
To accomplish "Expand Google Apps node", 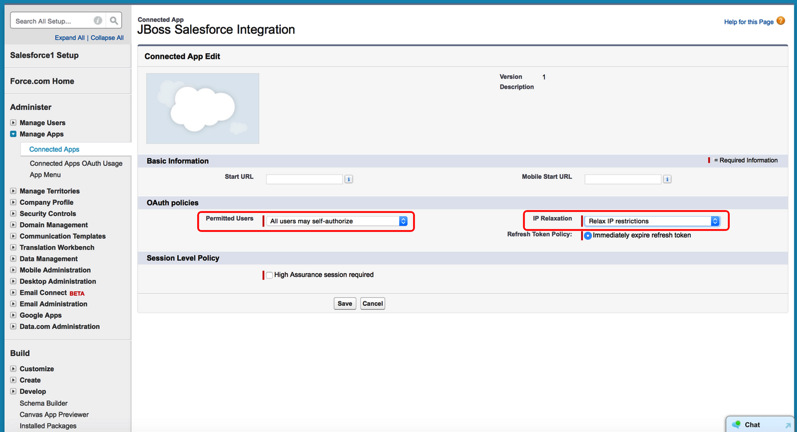I will click(13, 315).
